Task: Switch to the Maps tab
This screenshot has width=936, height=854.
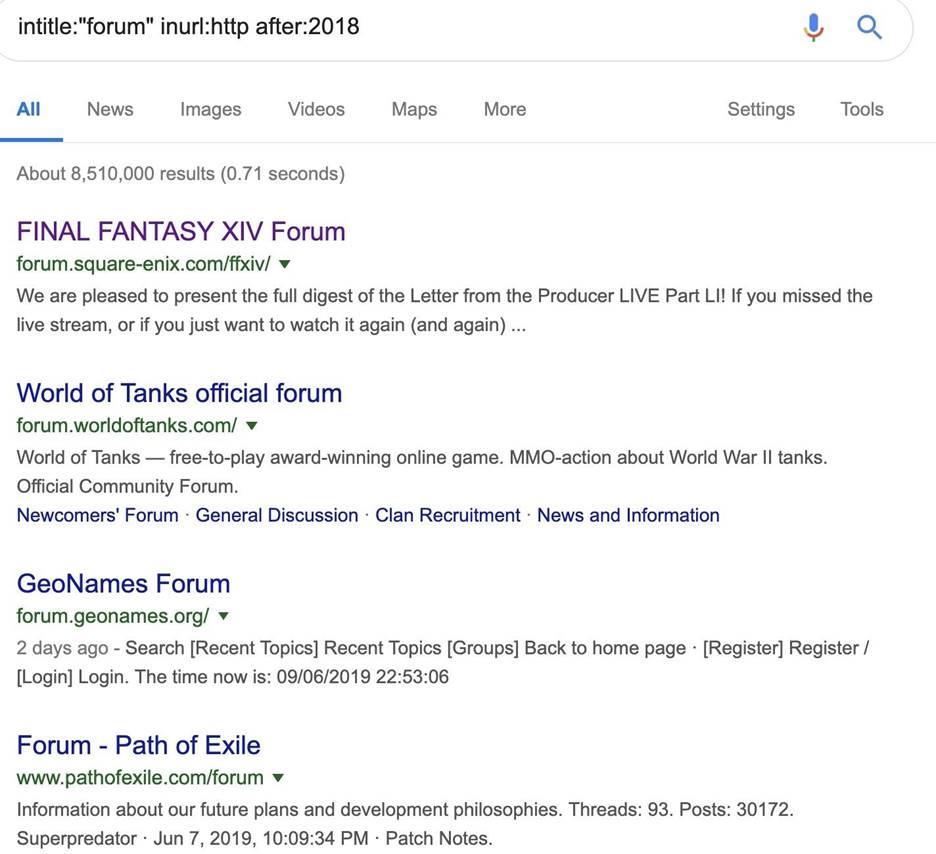Action: point(414,109)
